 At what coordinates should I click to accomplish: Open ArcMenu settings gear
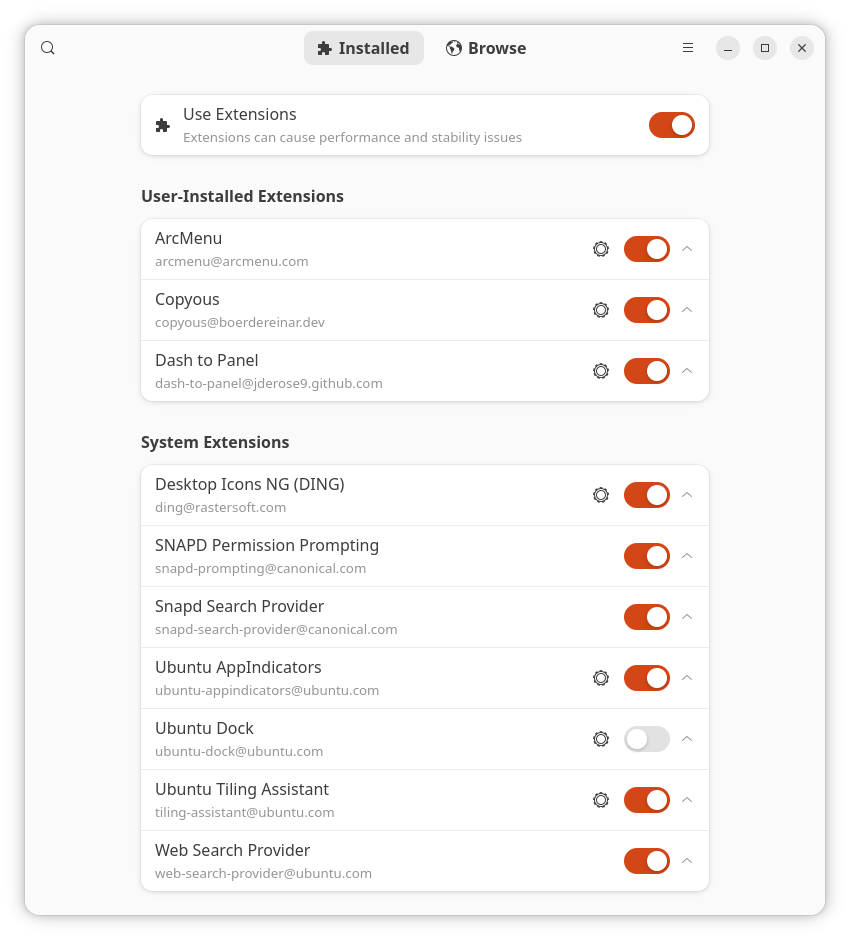click(x=601, y=249)
